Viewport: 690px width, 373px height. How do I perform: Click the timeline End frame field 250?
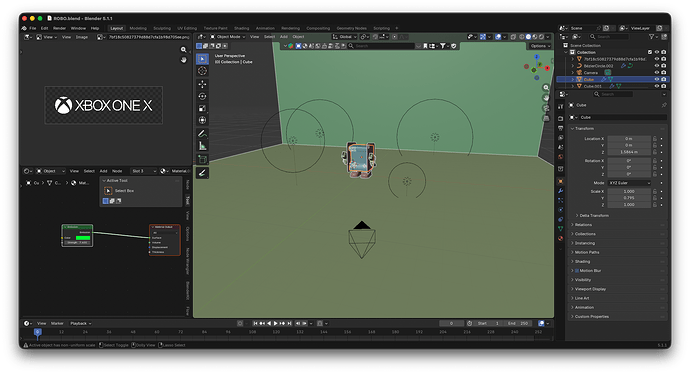coord(519,323)
